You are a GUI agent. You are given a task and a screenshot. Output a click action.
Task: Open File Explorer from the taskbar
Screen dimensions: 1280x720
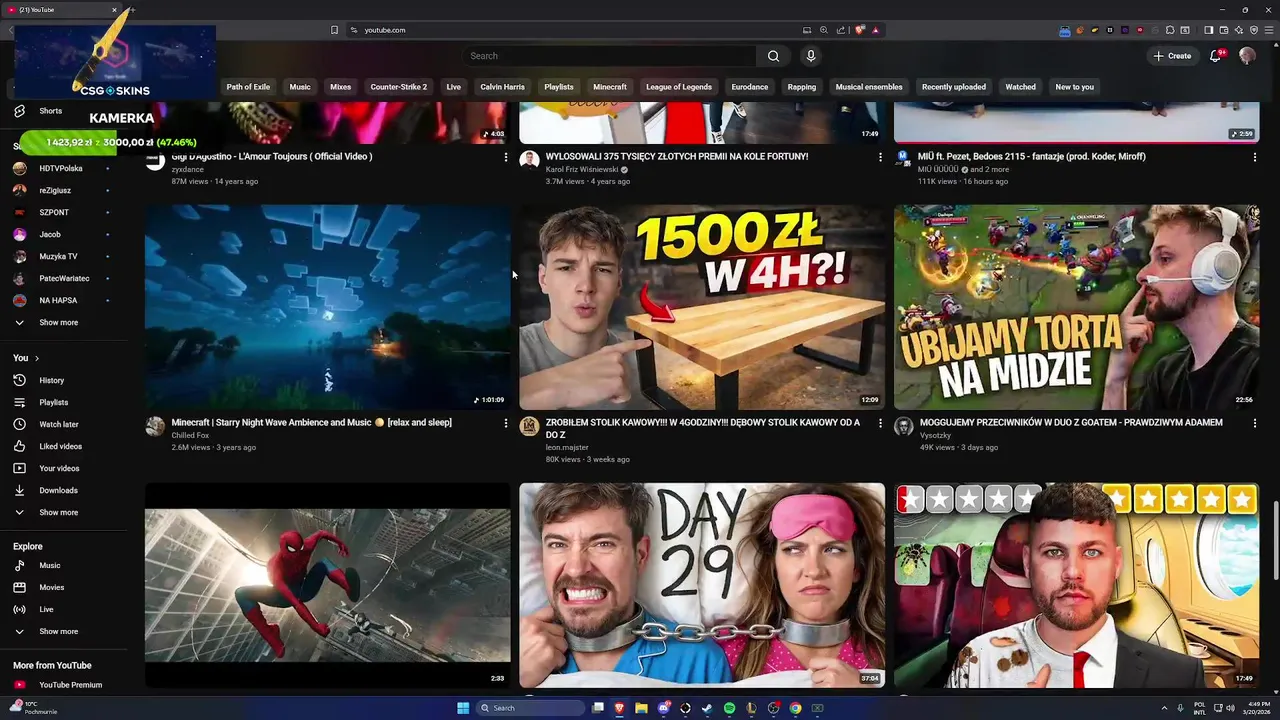[x=641, y=708]
